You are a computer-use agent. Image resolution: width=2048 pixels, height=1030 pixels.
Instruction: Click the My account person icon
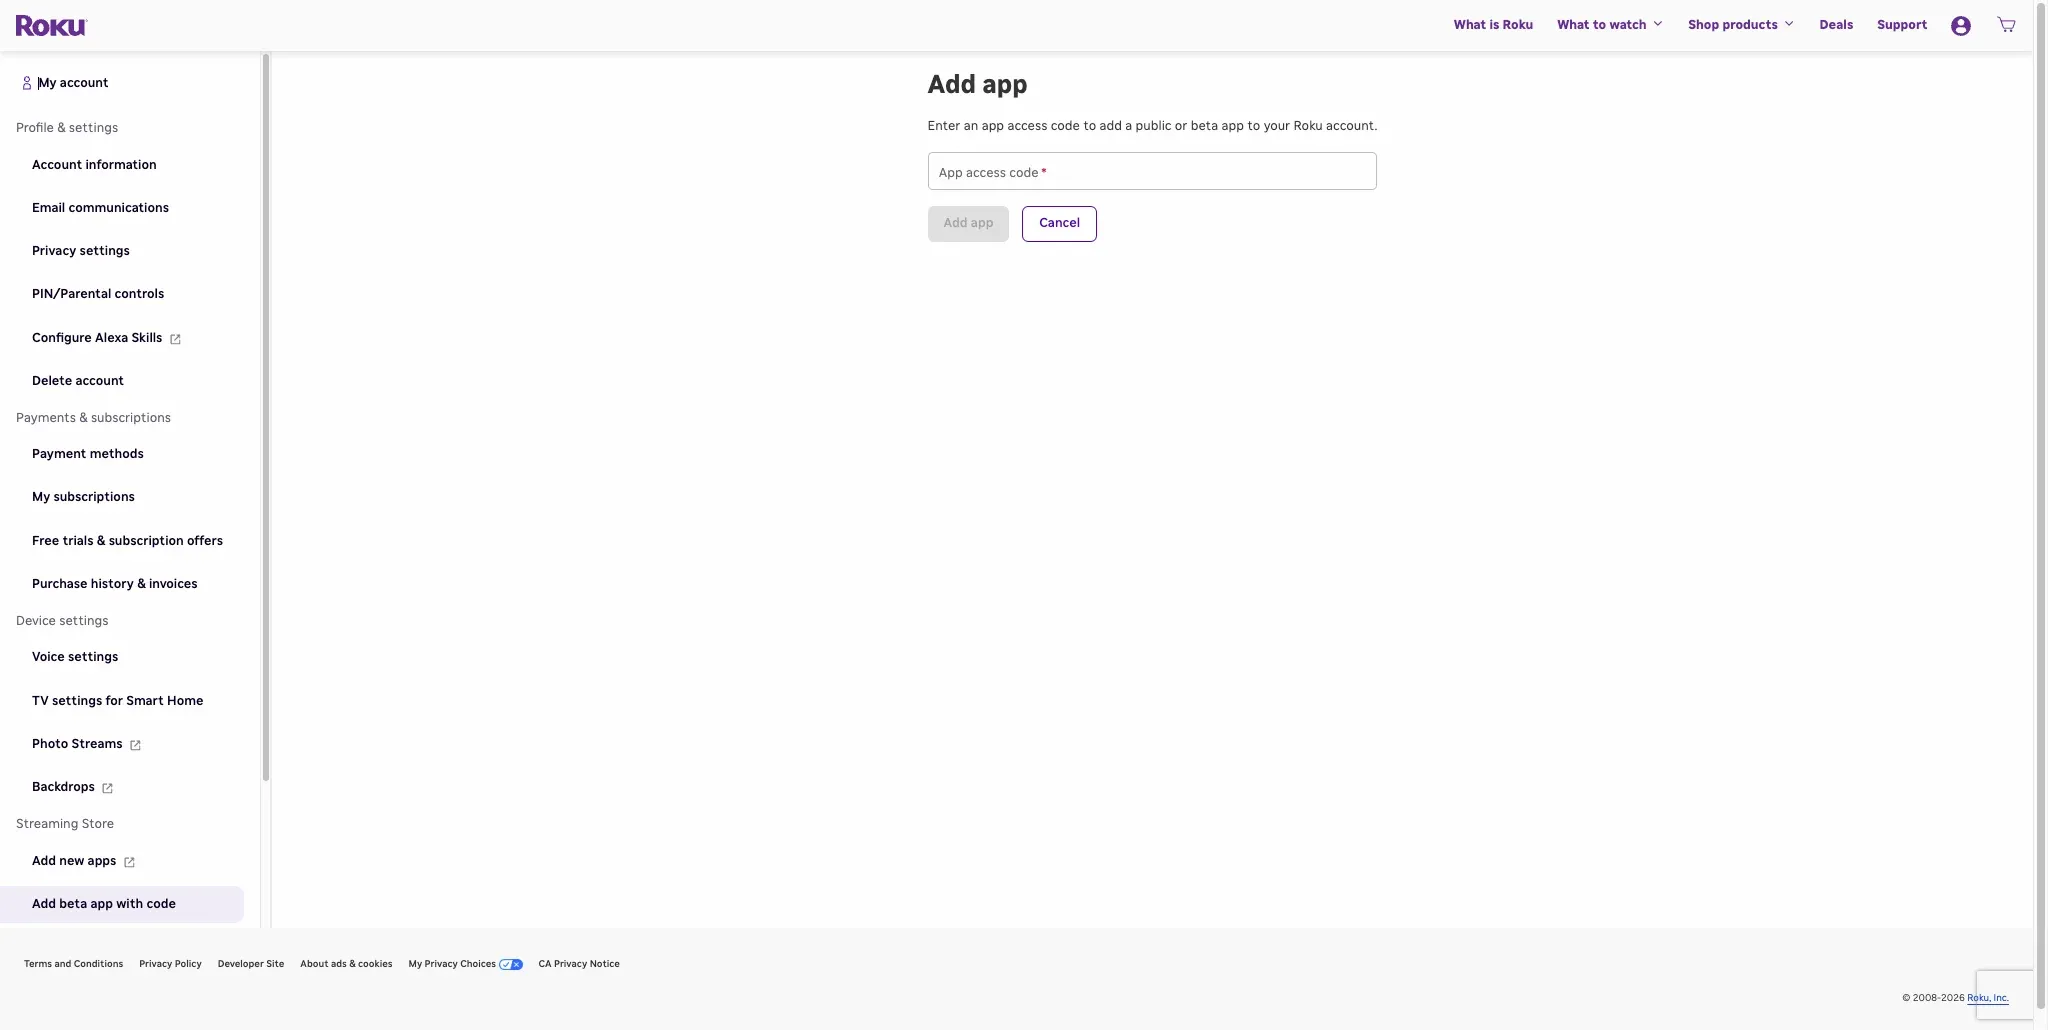27,83
